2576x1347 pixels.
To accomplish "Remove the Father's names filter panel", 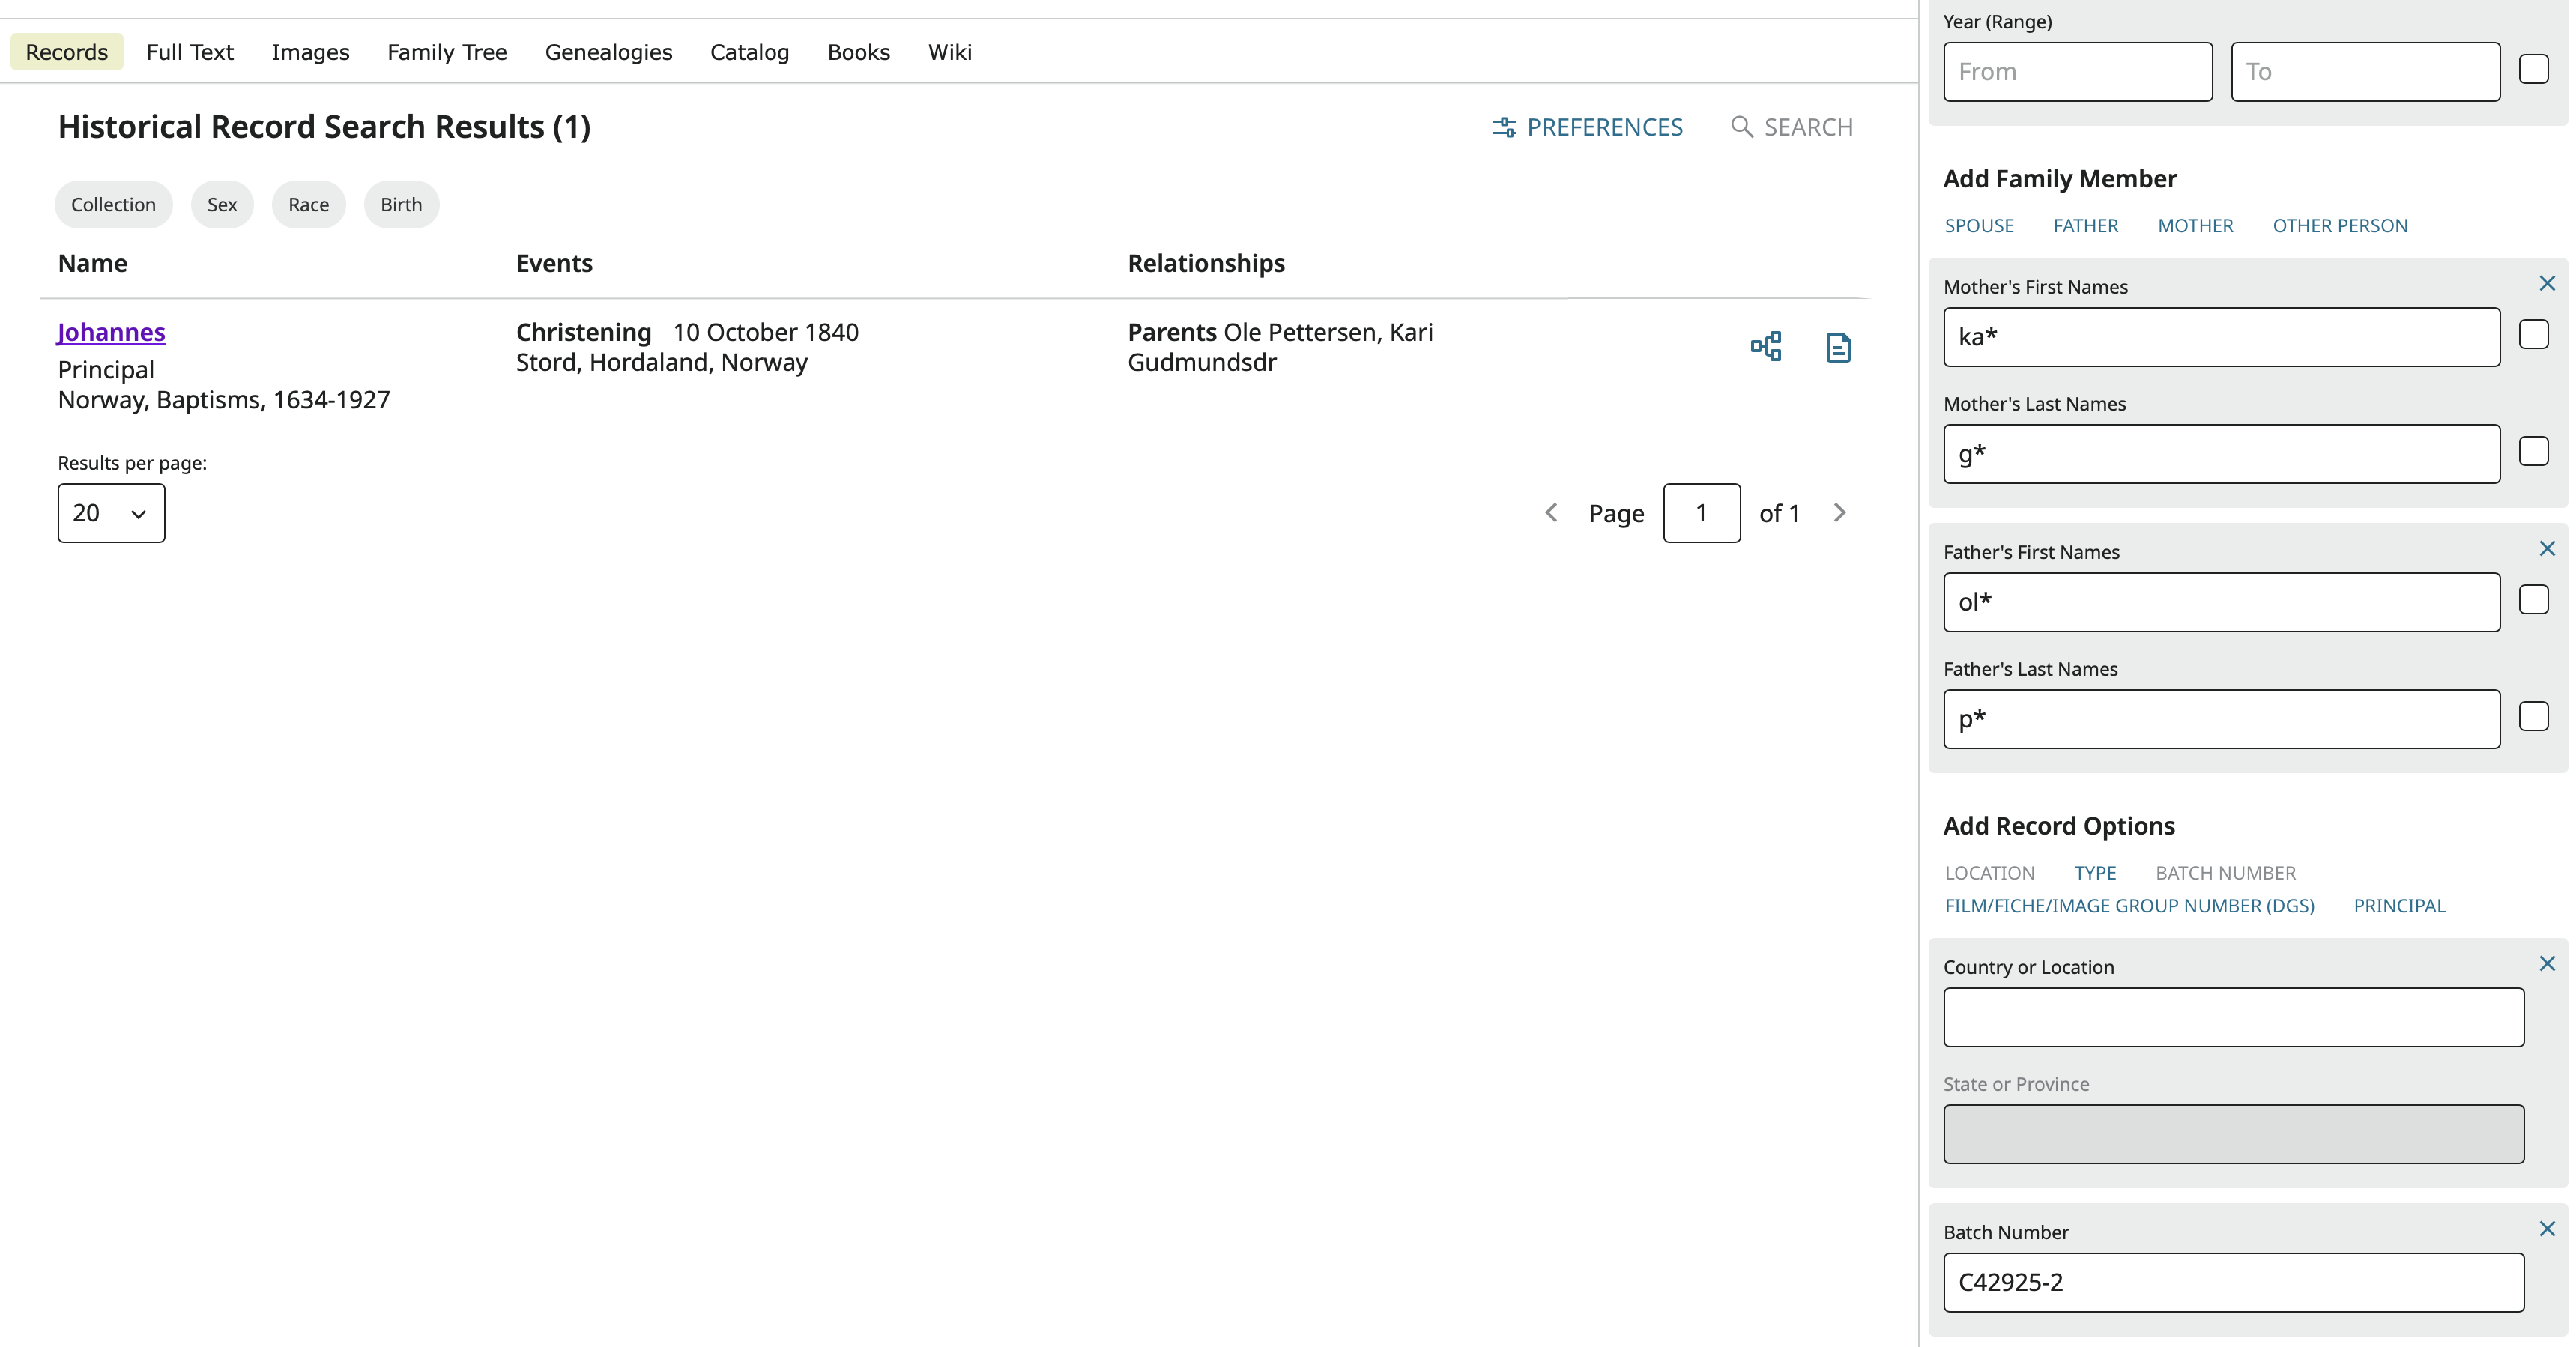I will 2546,548.
